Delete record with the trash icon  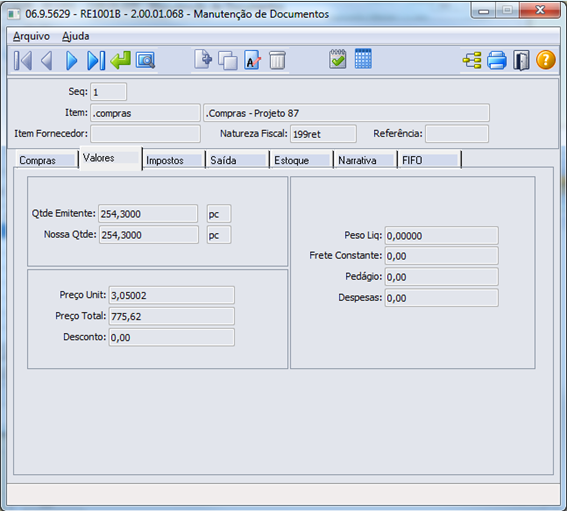(277, 60)
